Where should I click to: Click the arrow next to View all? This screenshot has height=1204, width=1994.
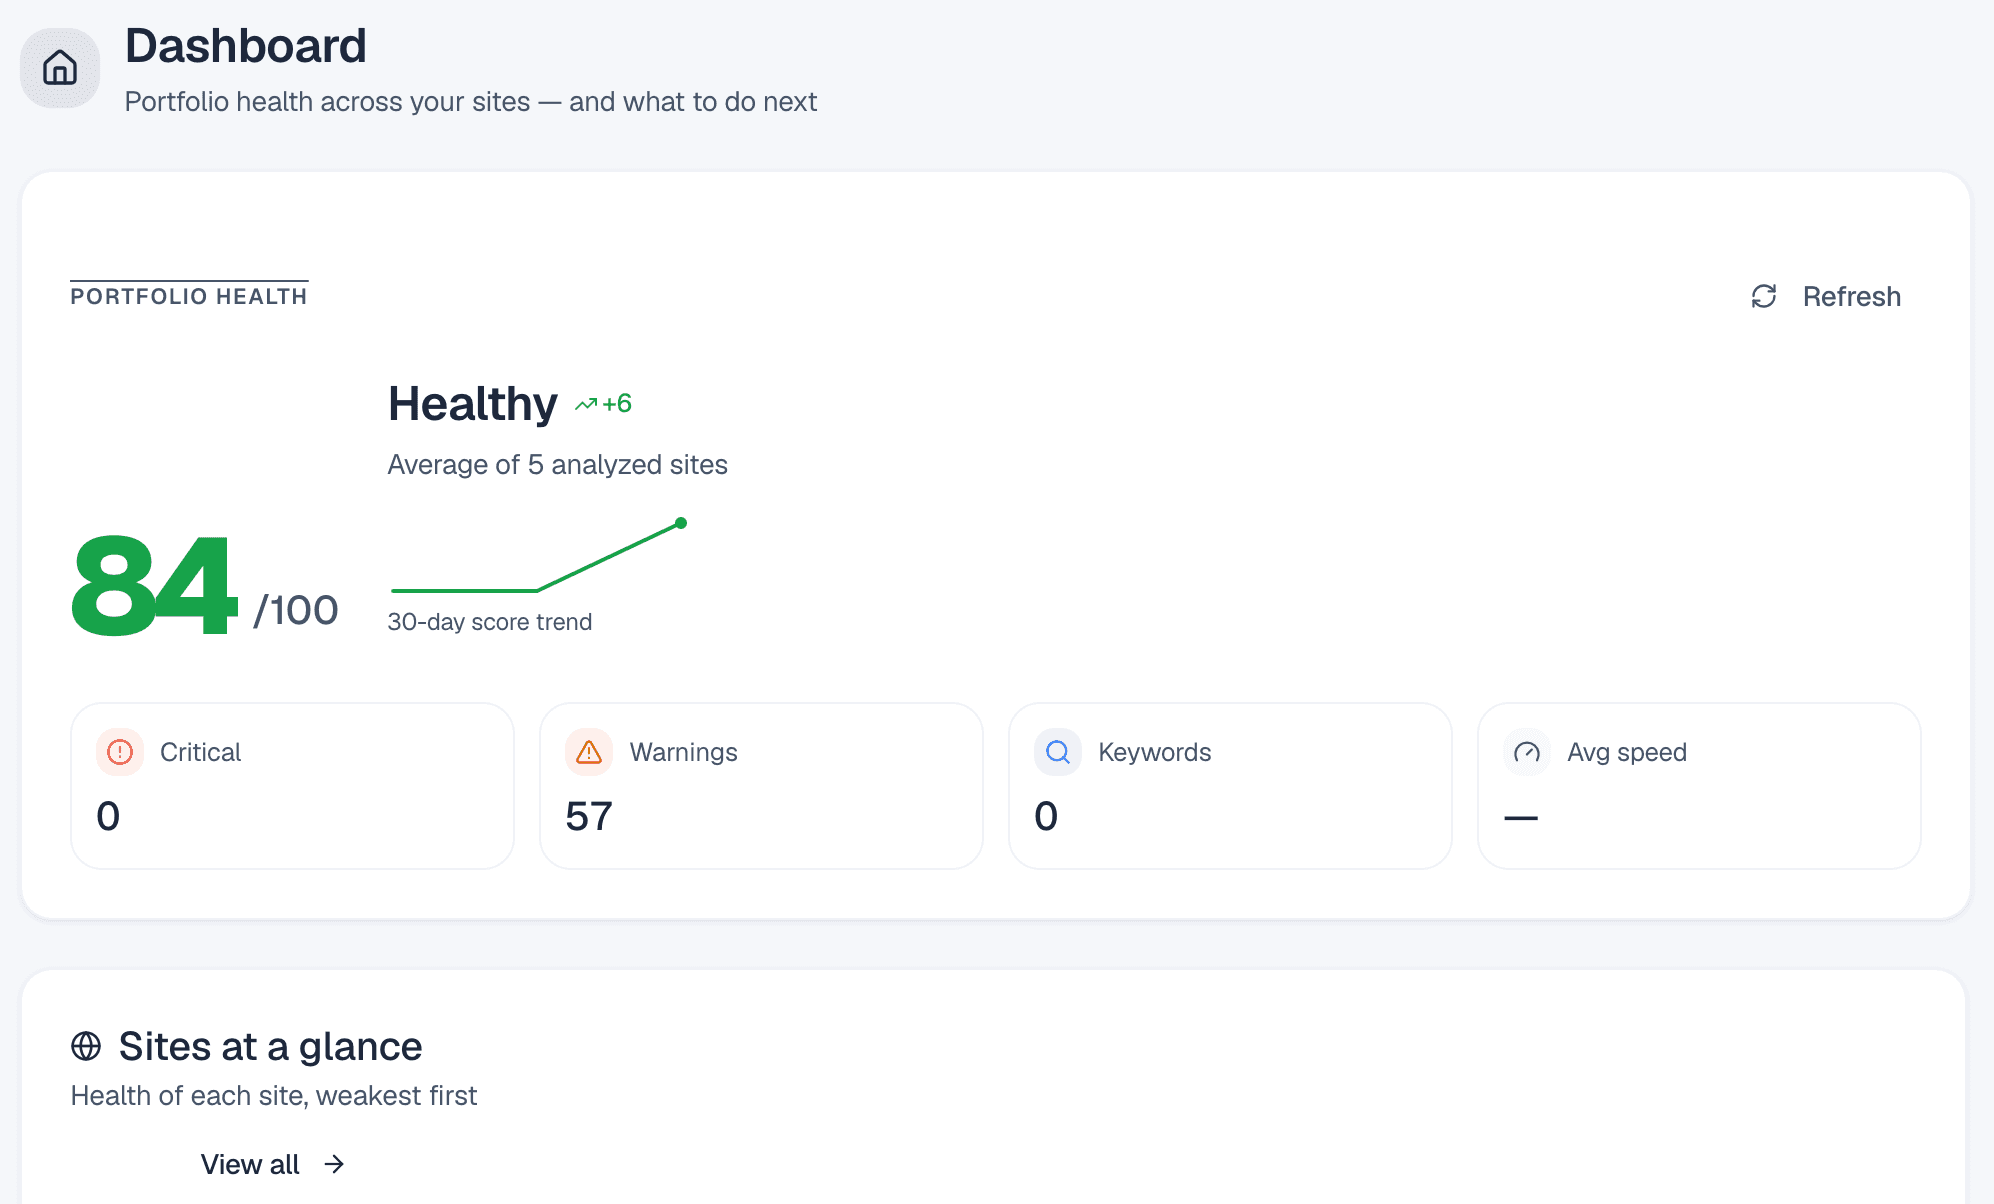[334, 1164]
